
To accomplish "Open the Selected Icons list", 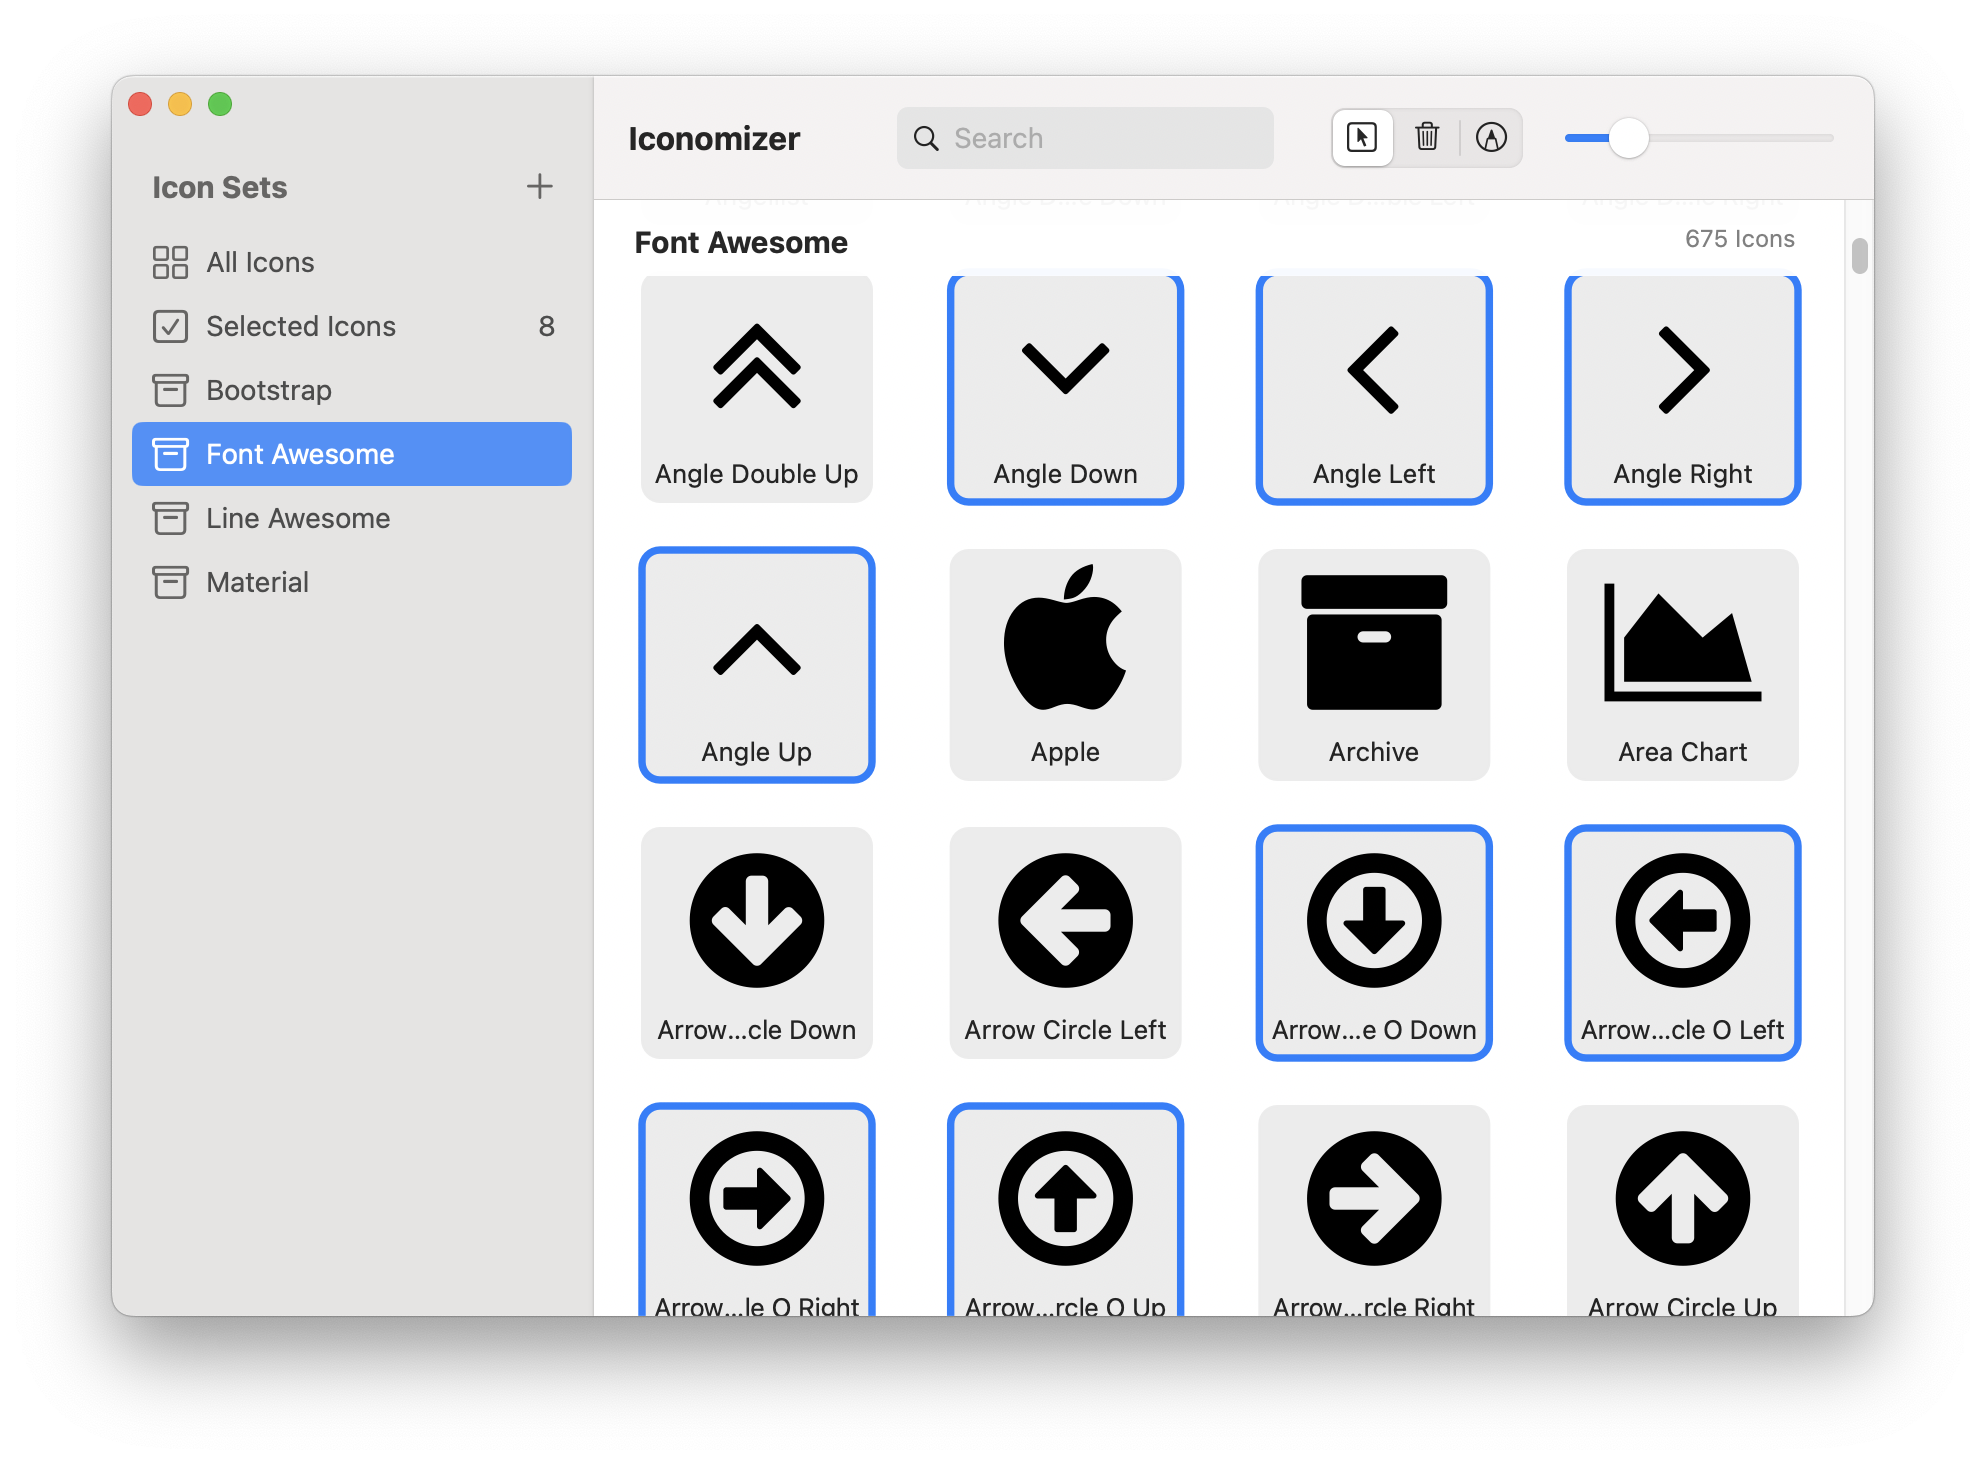I will click(x=300, y=326).
